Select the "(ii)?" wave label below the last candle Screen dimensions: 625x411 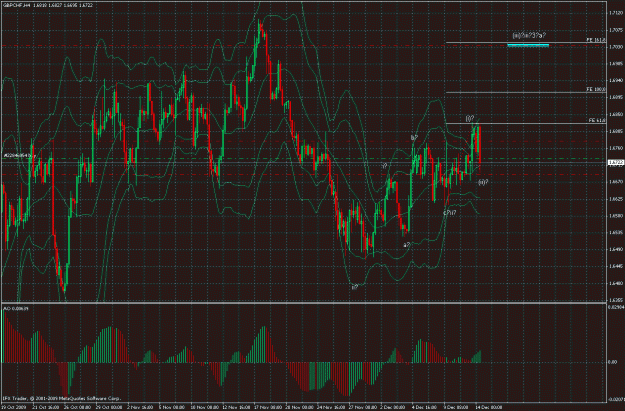coord(483,182)
